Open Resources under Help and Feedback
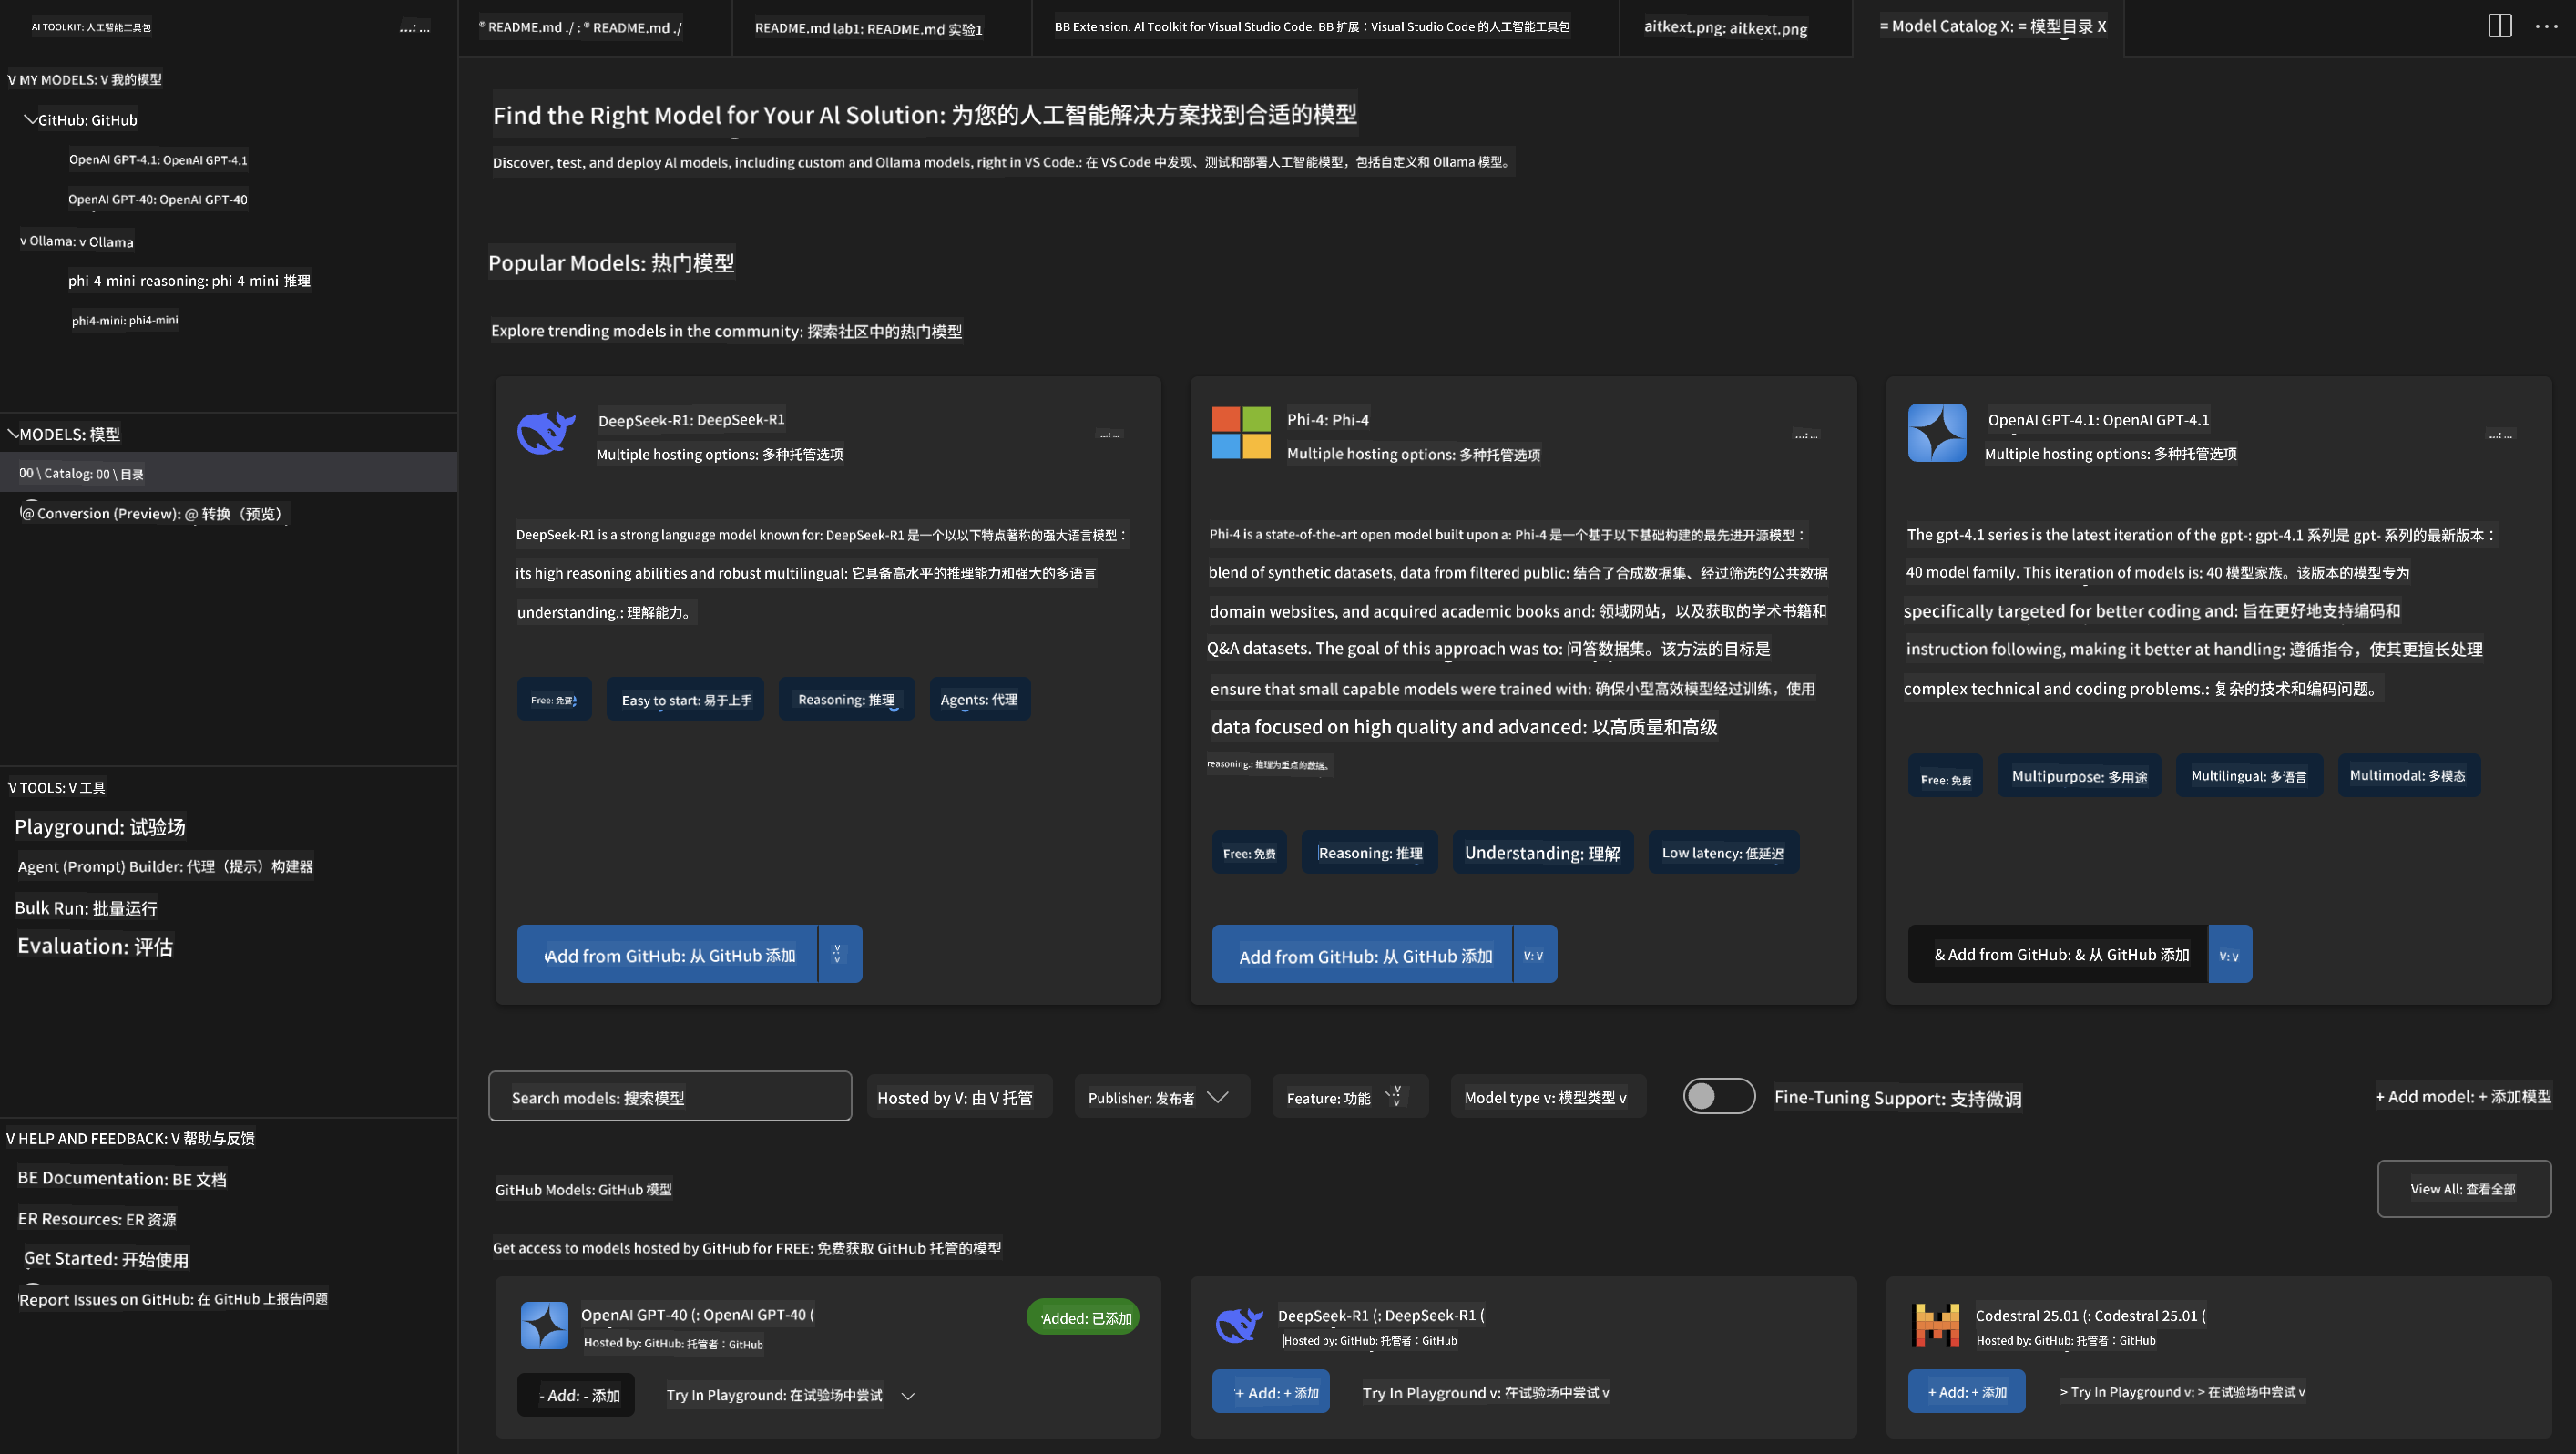 click(x=97, y=1219)
